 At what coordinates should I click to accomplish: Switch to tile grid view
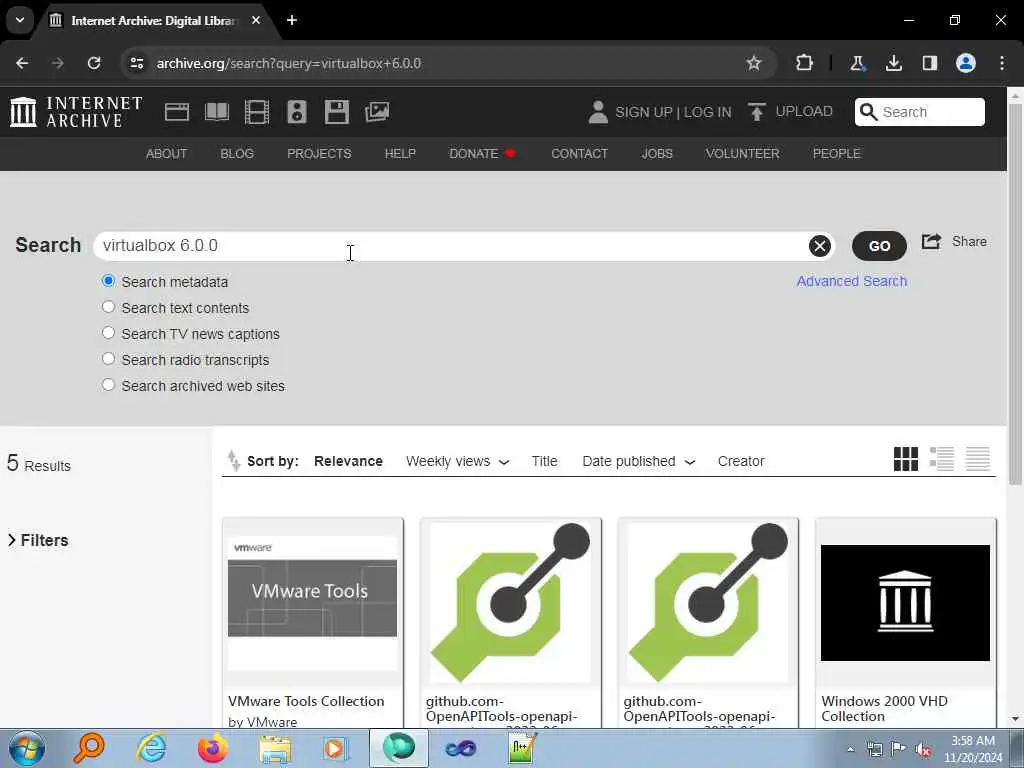[x=906, y=458]
